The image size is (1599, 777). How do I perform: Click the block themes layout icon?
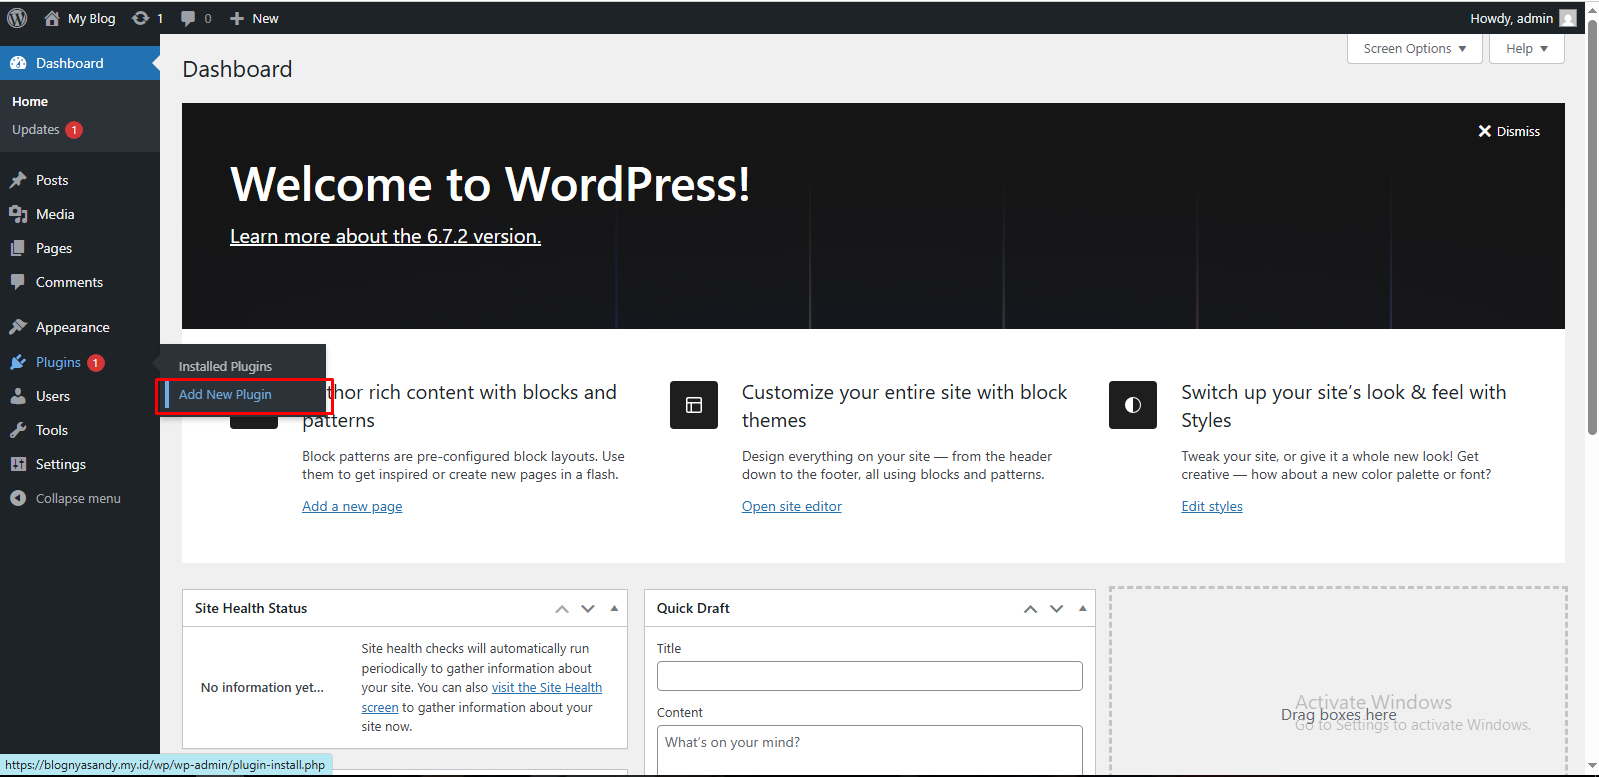click(694, 405)
